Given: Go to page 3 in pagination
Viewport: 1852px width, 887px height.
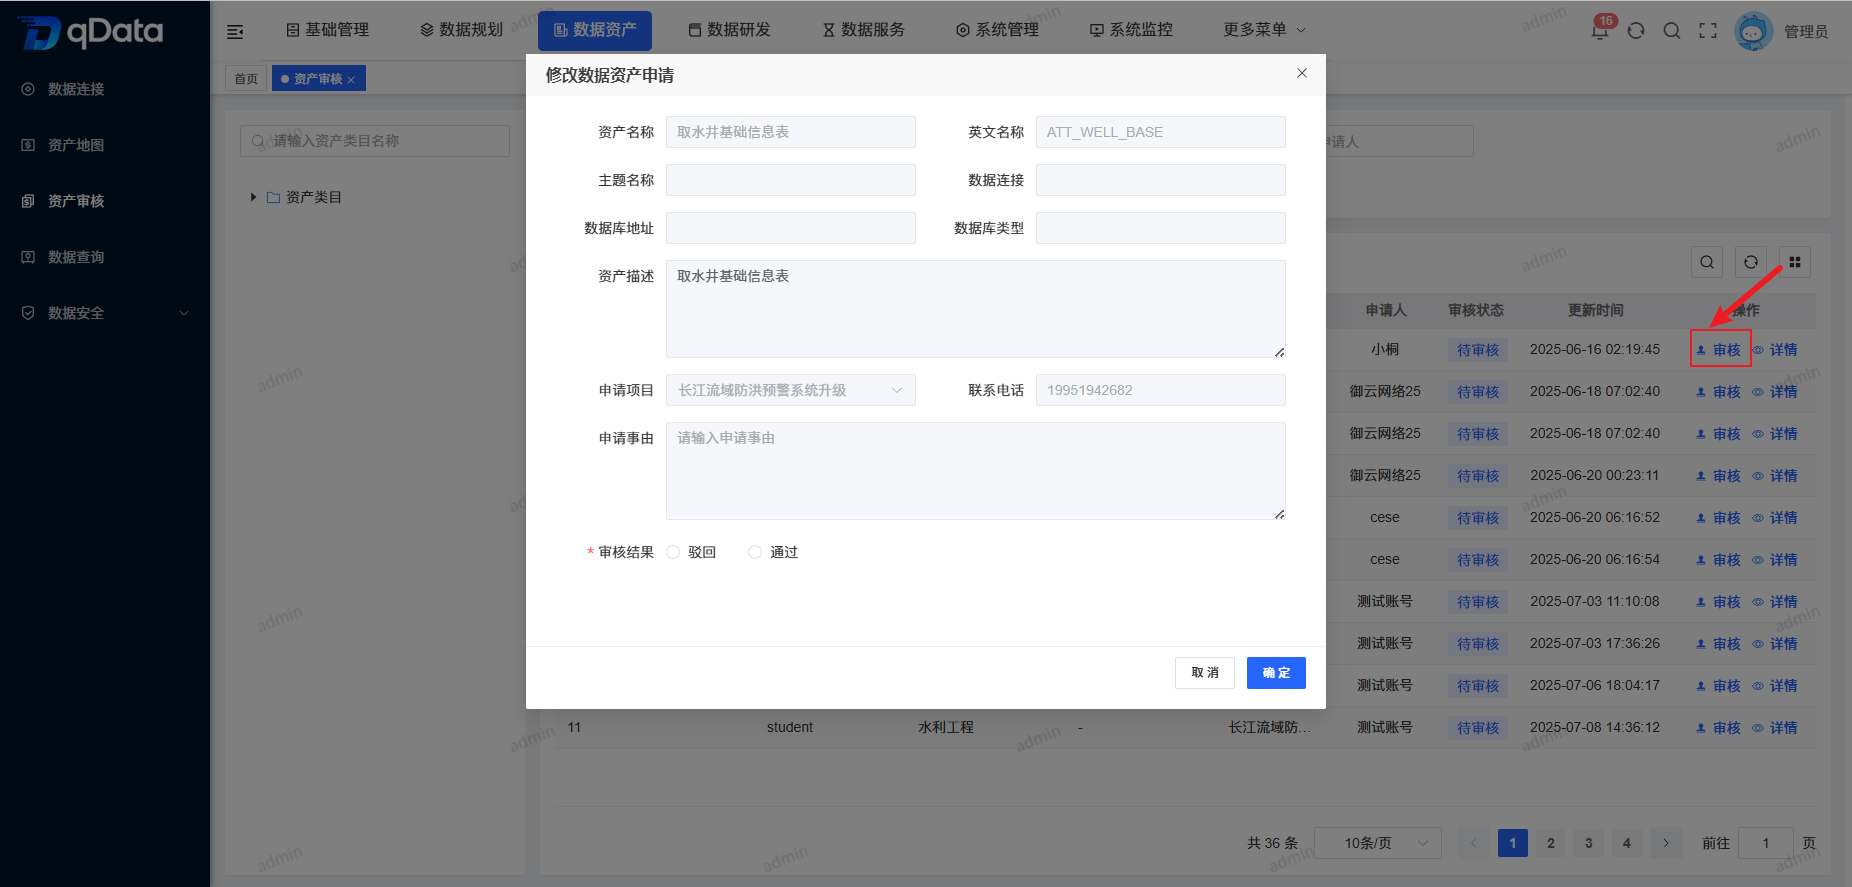Looking at the screenshot, I should [1589, 843].
